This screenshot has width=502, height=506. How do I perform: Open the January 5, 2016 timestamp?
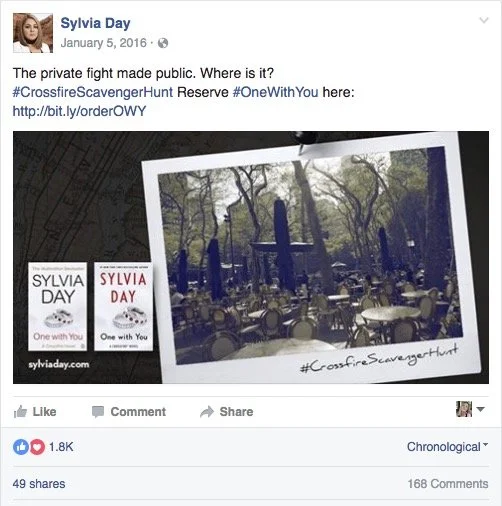coord(103,43)
